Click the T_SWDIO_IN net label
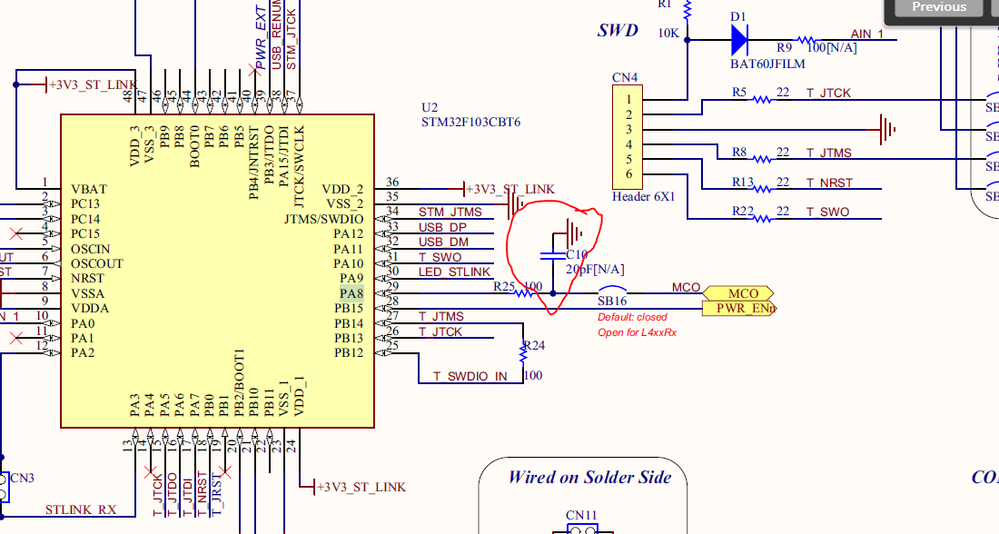999x534 pixels. [470, 377]
